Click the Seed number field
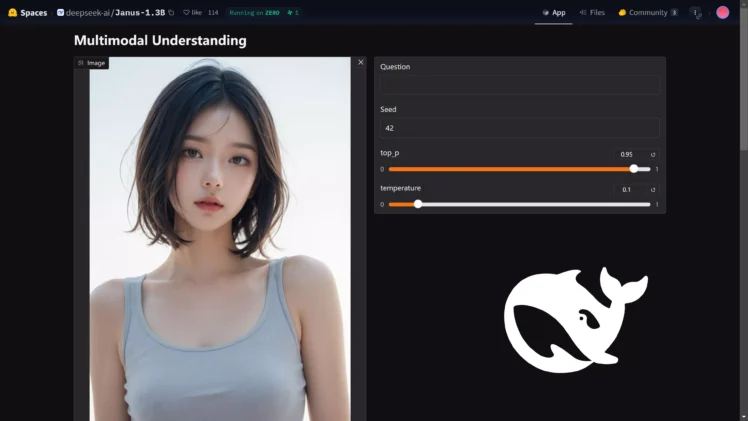 pos(519,128)
